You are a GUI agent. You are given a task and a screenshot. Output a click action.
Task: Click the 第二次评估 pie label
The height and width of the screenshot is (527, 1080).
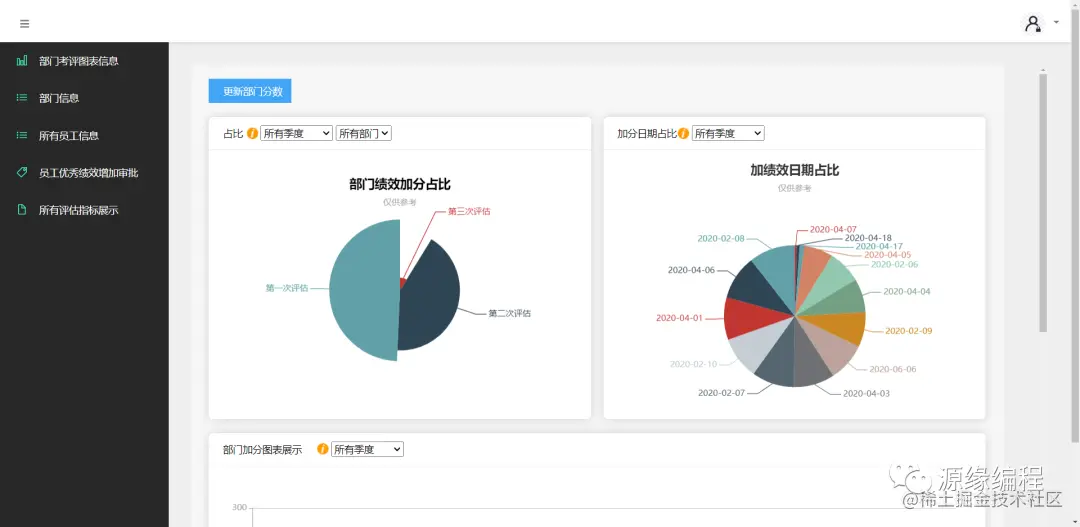(510, 313)
